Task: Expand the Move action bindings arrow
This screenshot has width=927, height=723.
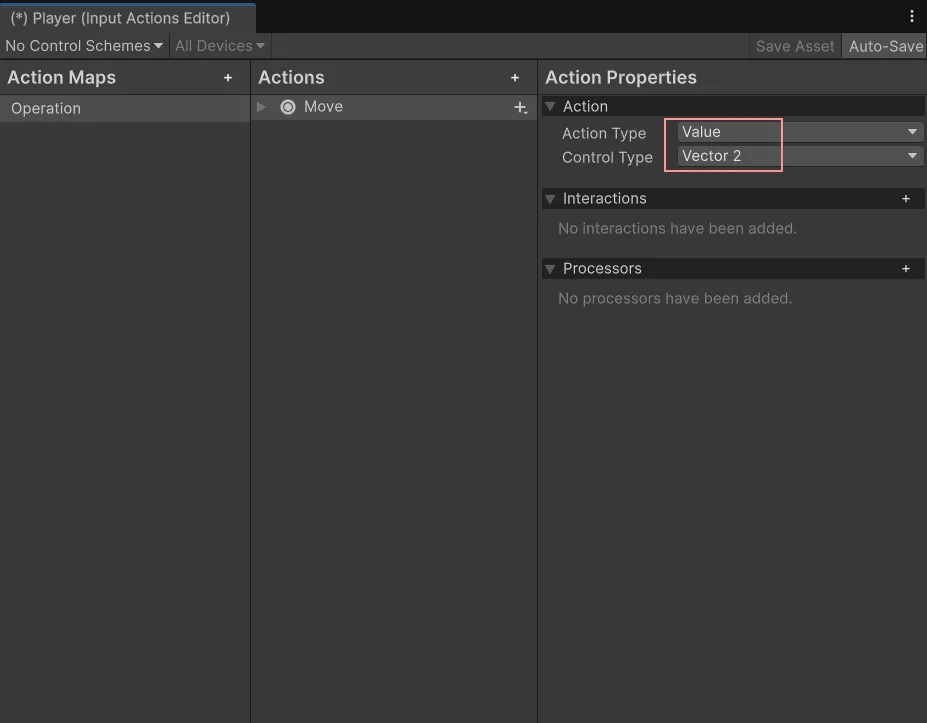Action: (x=262, y=107)
